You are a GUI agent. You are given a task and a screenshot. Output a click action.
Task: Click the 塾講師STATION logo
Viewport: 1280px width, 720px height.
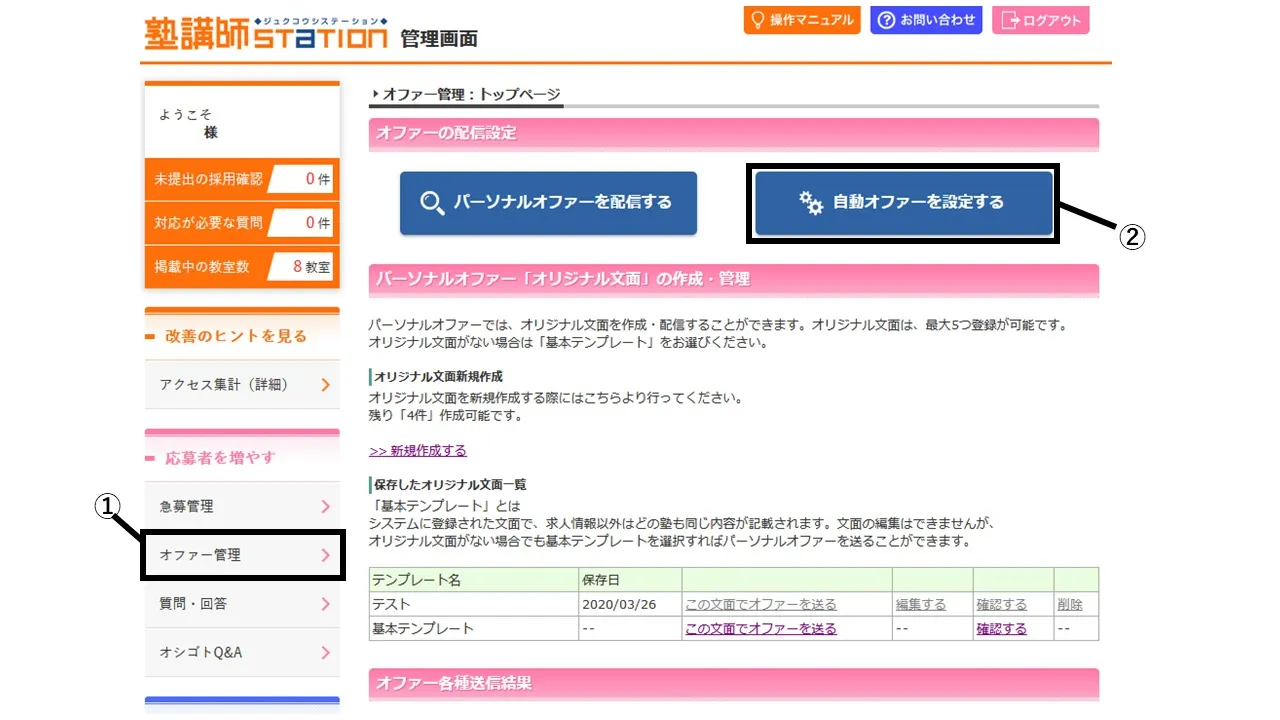[265, 34]
